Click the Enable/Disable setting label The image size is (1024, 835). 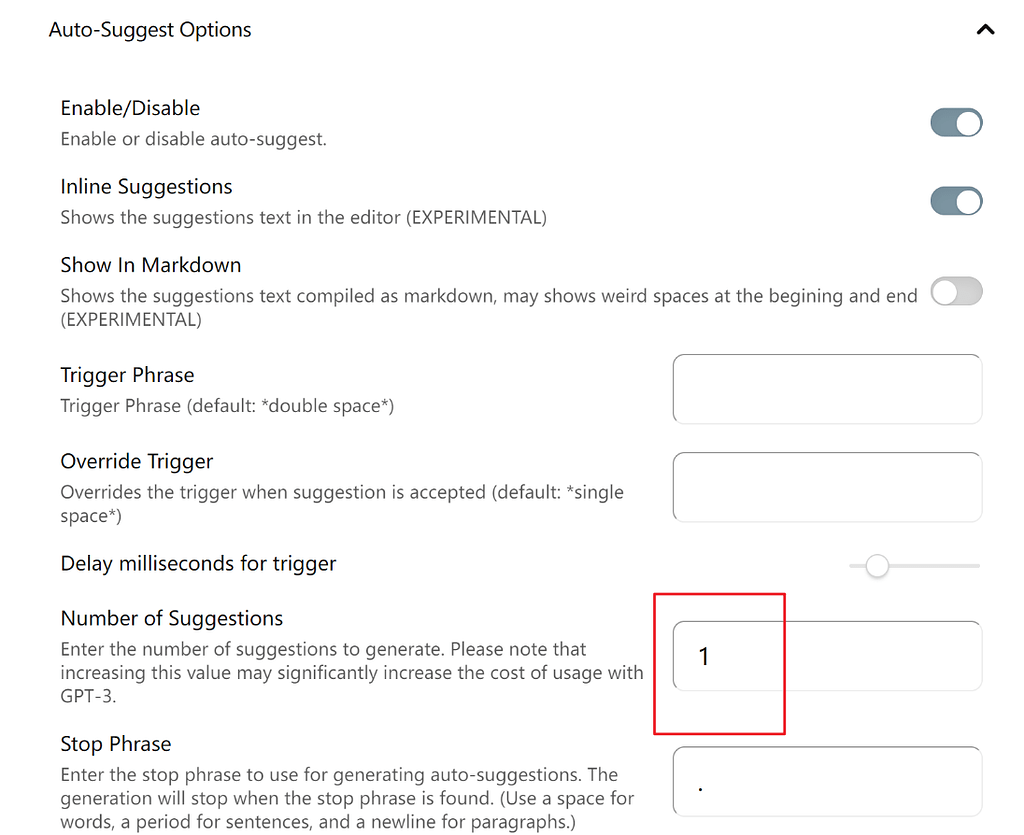(130, 108)
